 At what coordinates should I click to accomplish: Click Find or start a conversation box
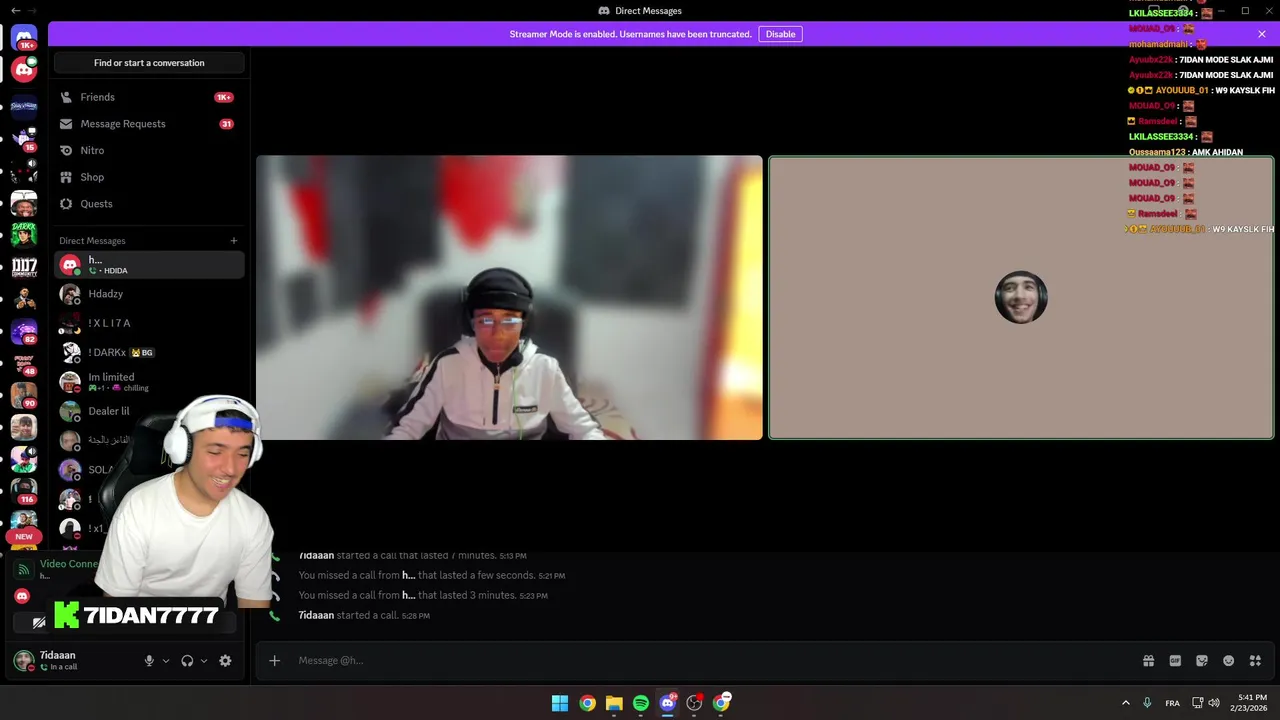[x=149, y=63]
